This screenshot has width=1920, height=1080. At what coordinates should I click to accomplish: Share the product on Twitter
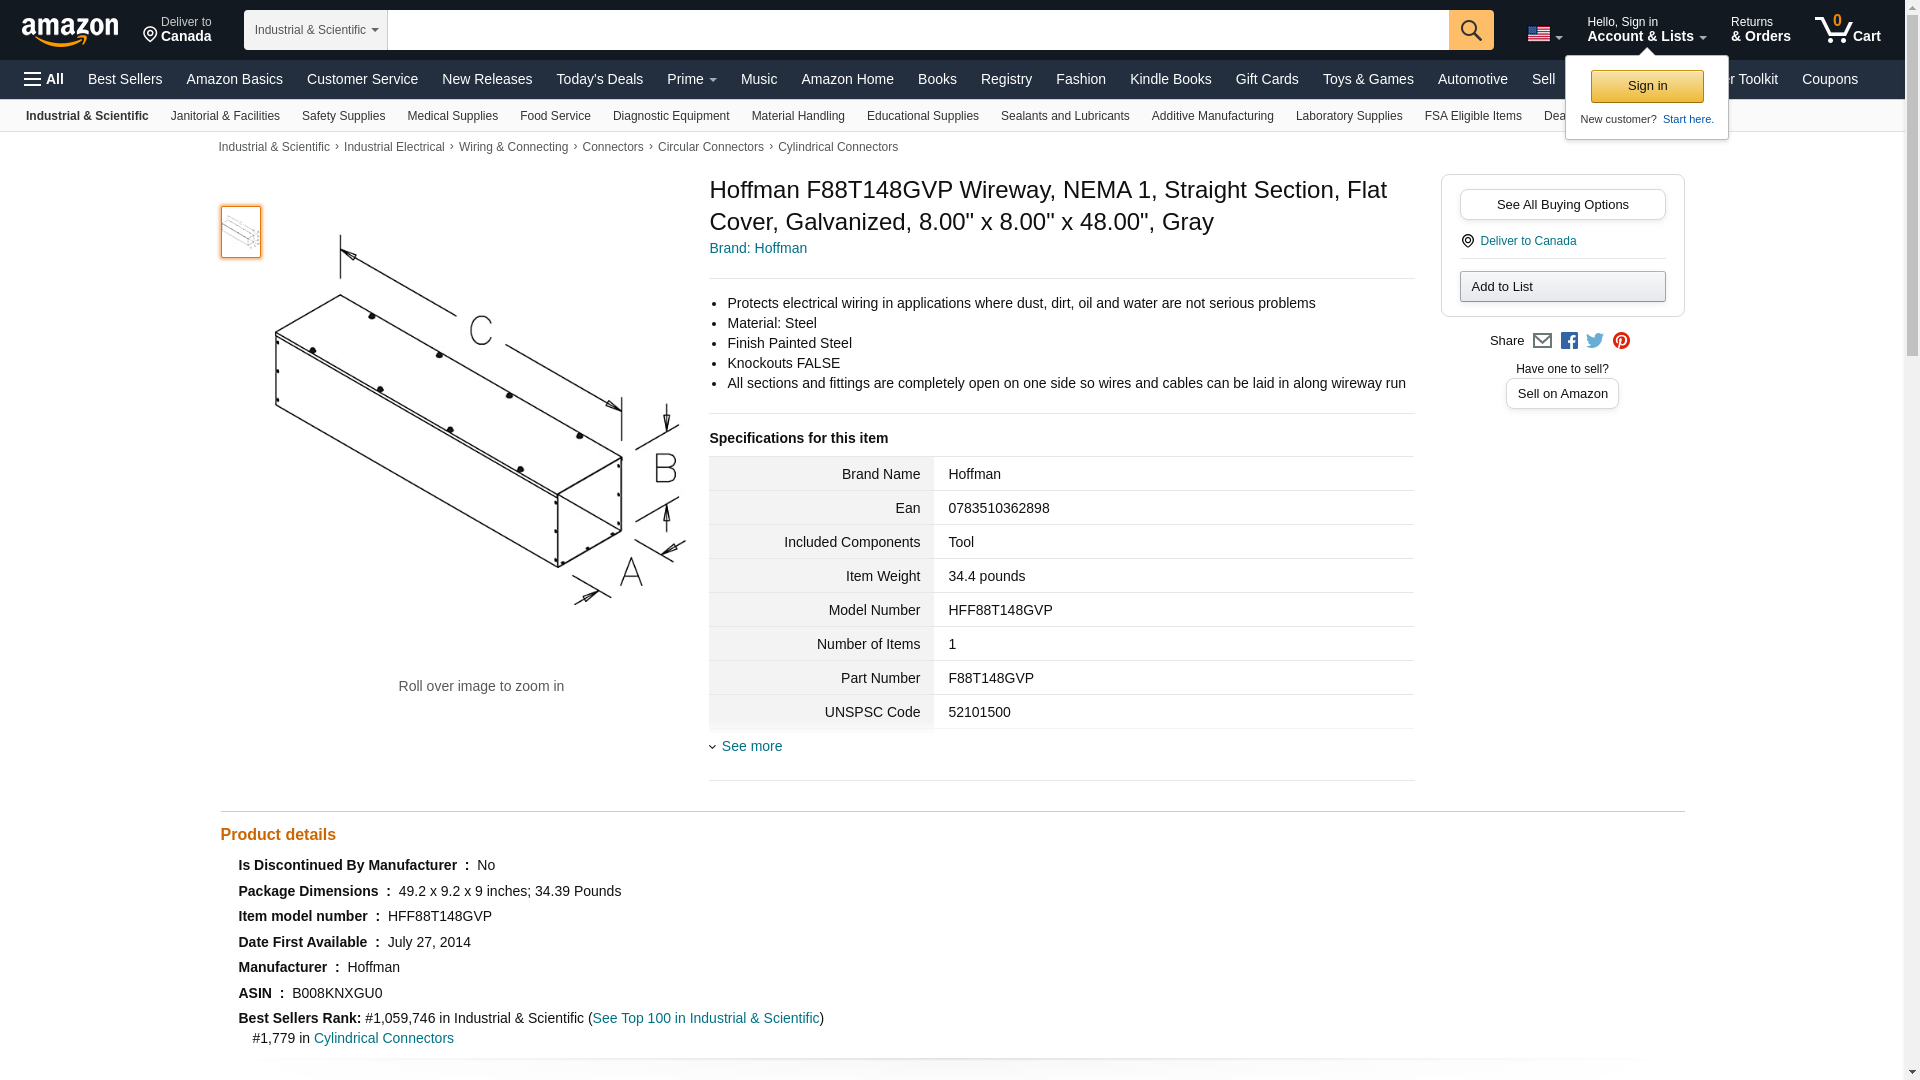point(1595,341)
